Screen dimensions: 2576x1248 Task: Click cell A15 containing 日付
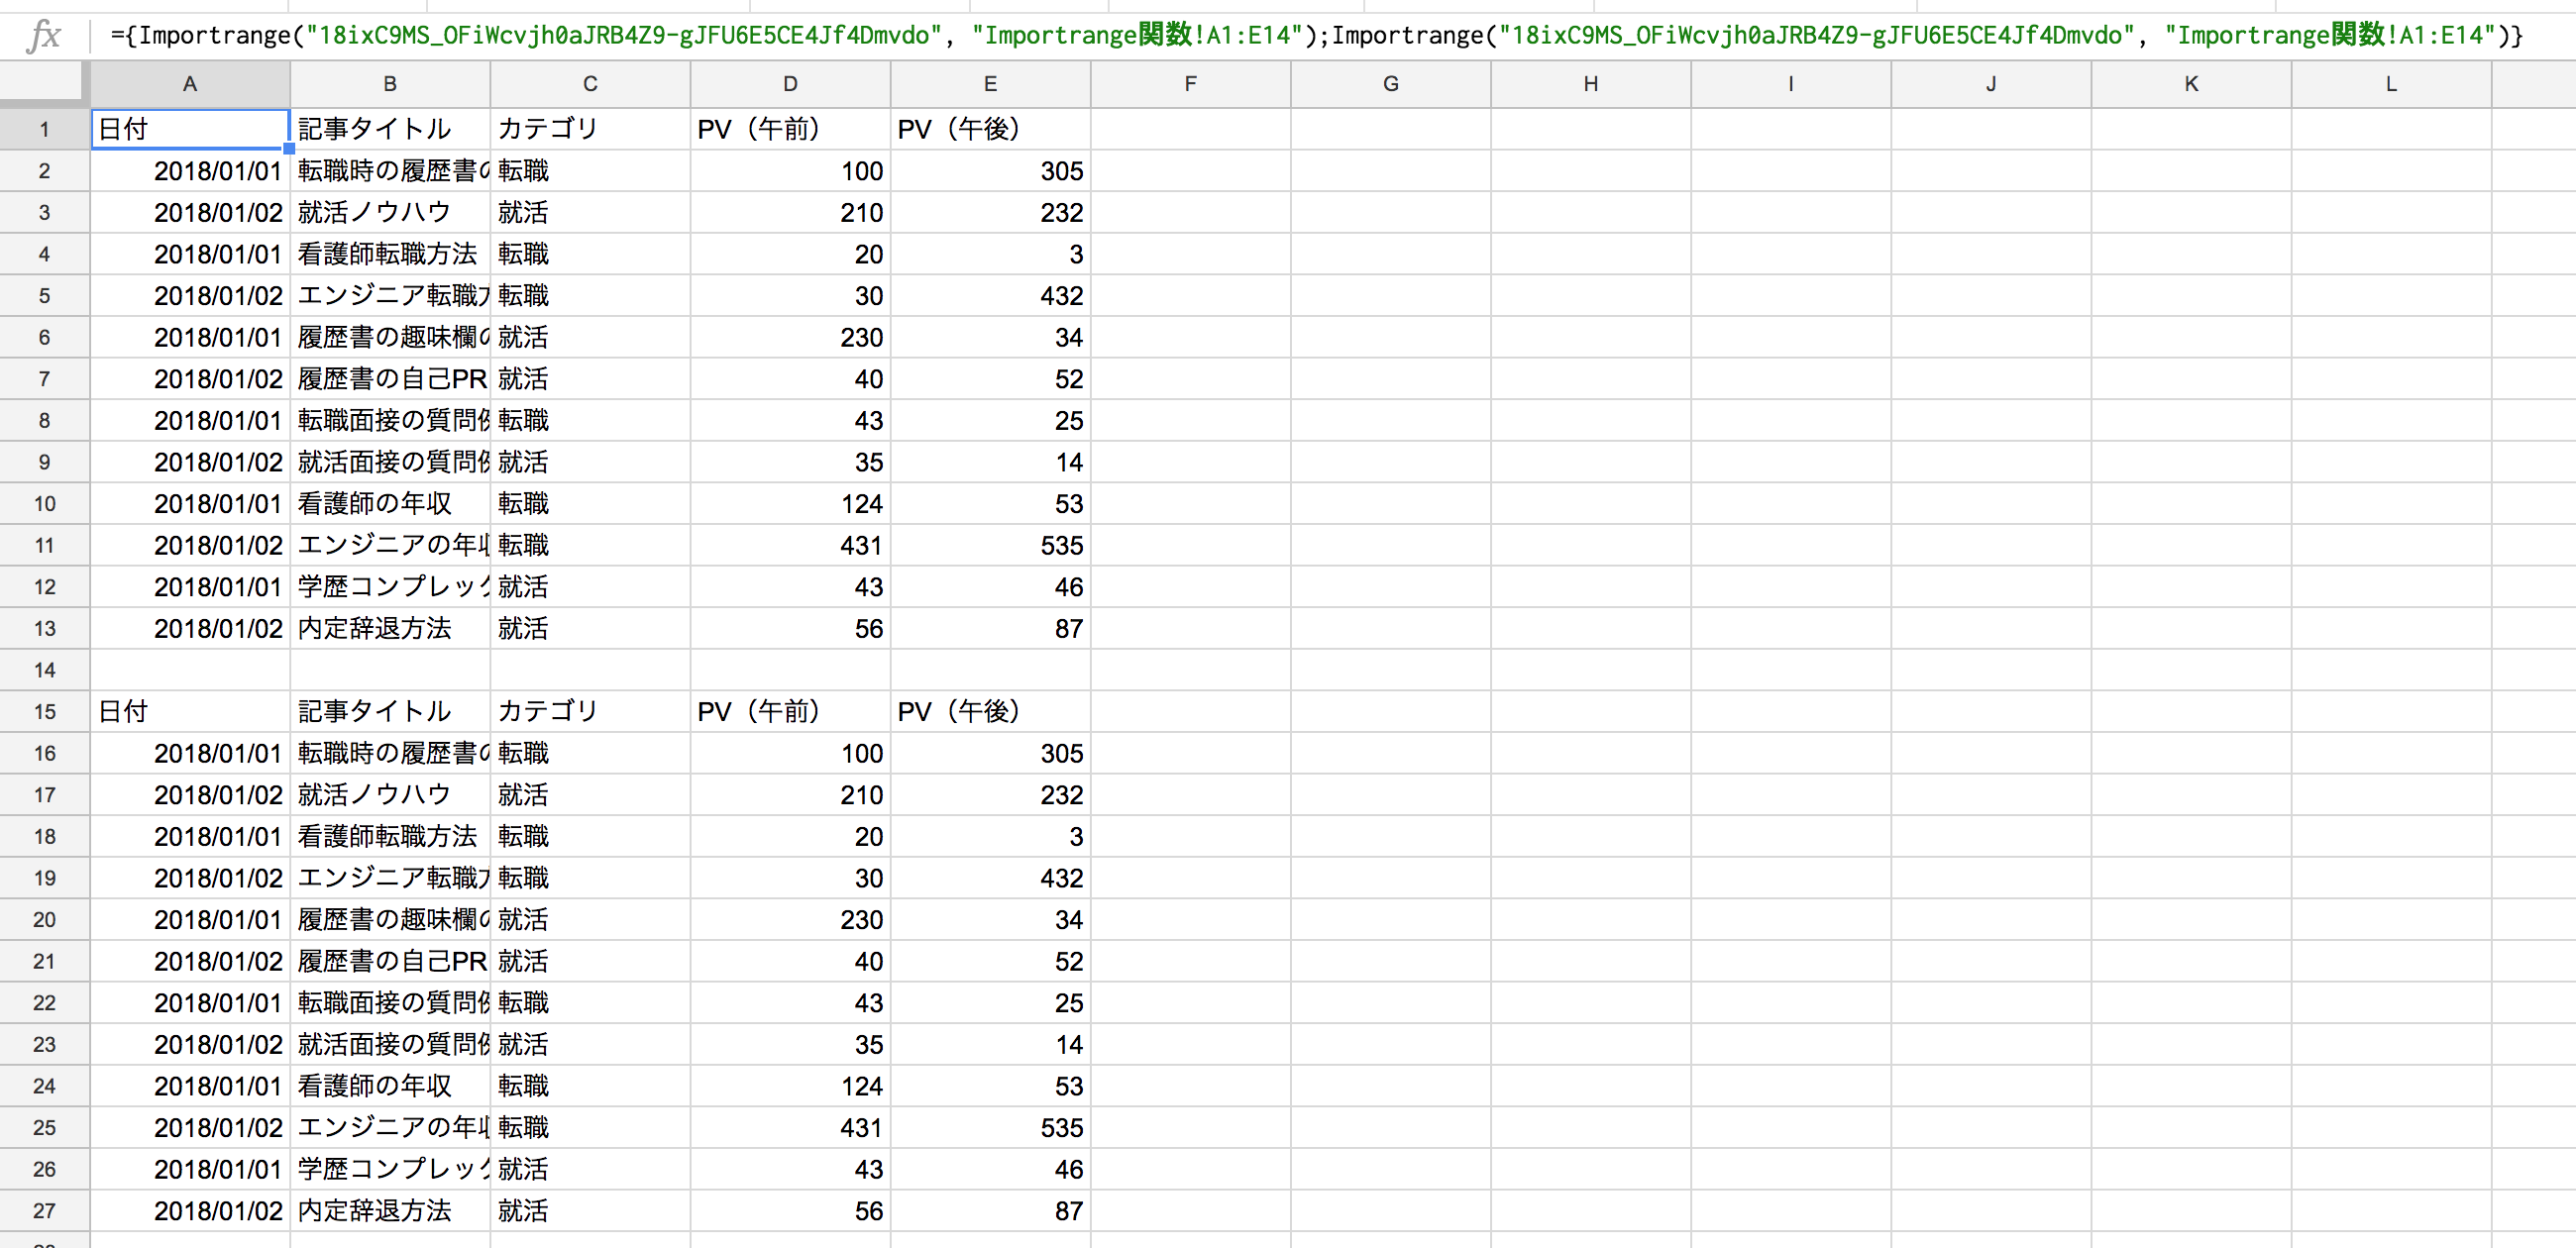click(190, 712)
